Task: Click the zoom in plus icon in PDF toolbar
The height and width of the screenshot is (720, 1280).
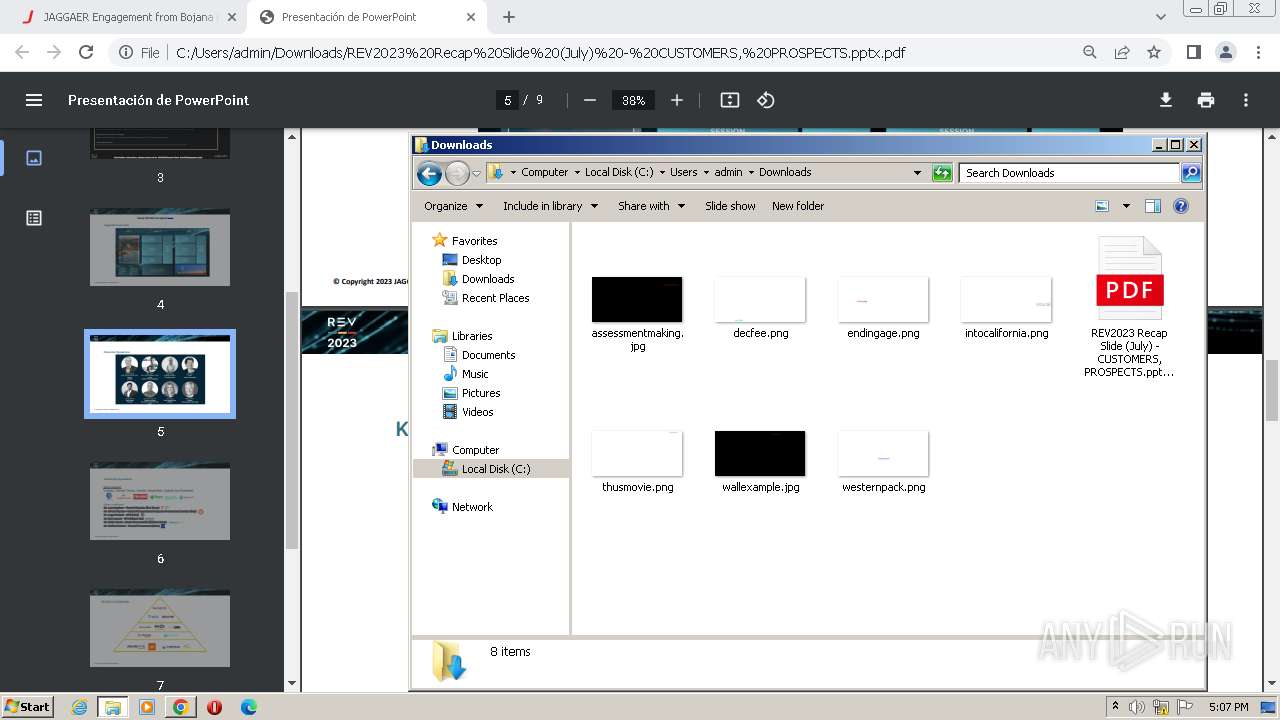Action: pyautogui.click(x=677, y=100)
